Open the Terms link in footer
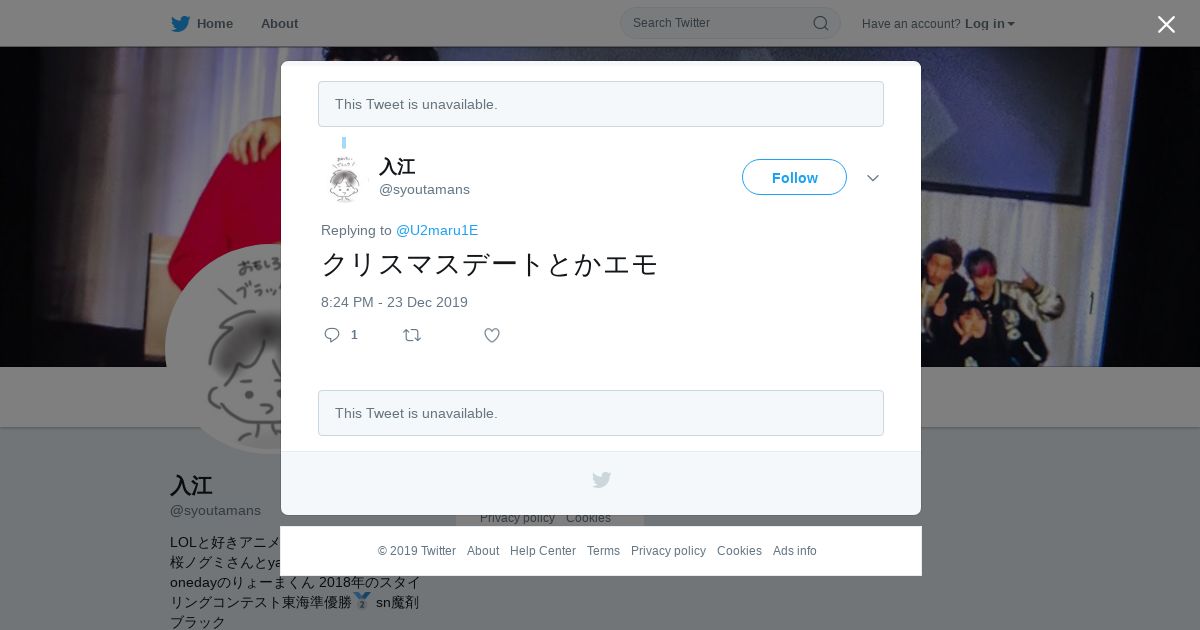 (x=603, y=551)
